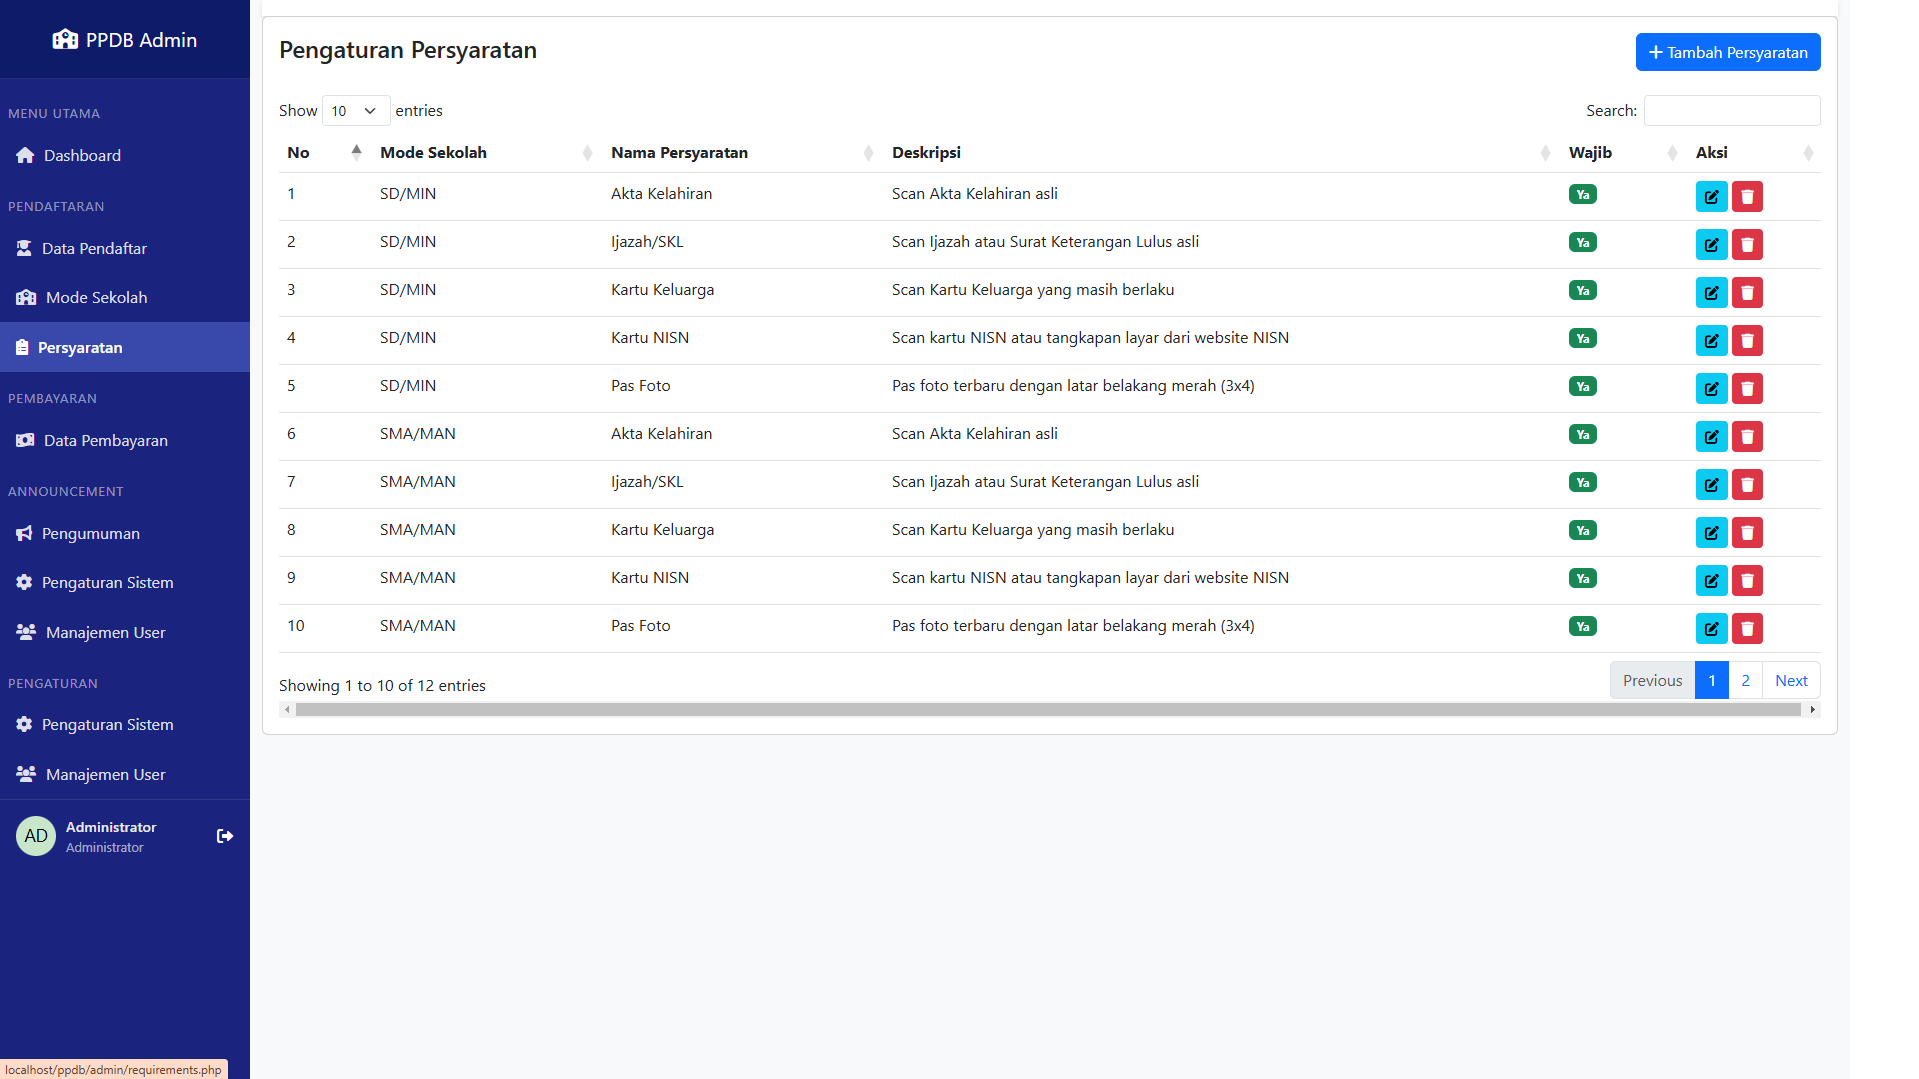Open Pengumuman menu item

[x=125, y=534]
